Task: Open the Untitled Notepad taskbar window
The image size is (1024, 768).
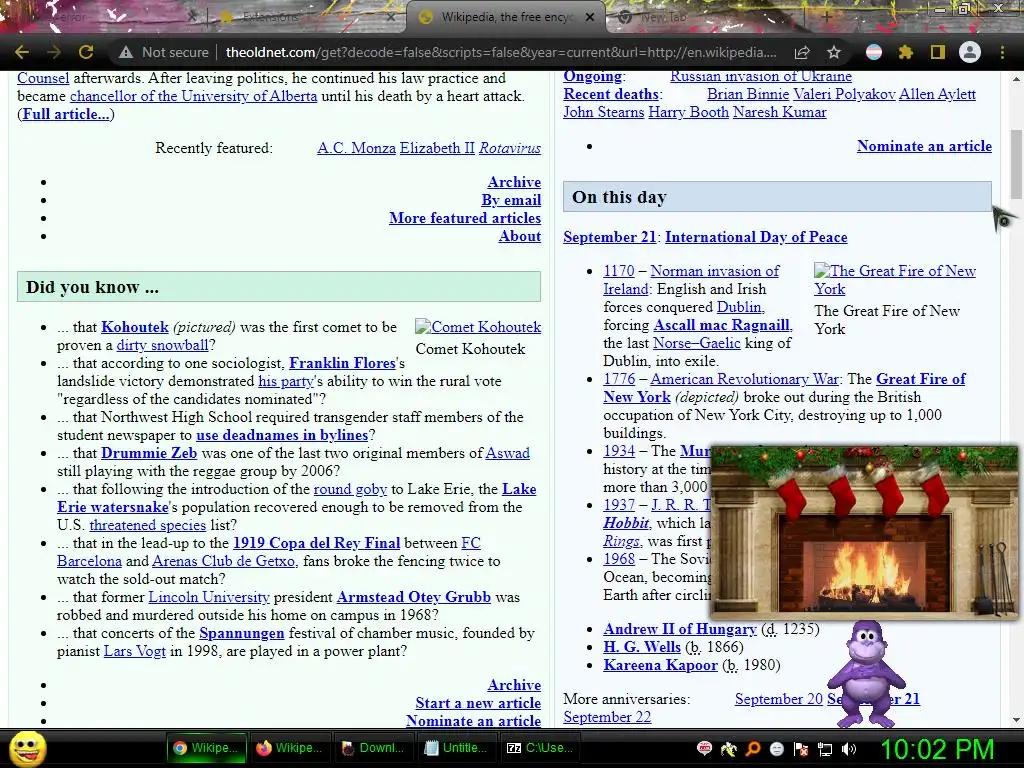Action: click(458, 748)
